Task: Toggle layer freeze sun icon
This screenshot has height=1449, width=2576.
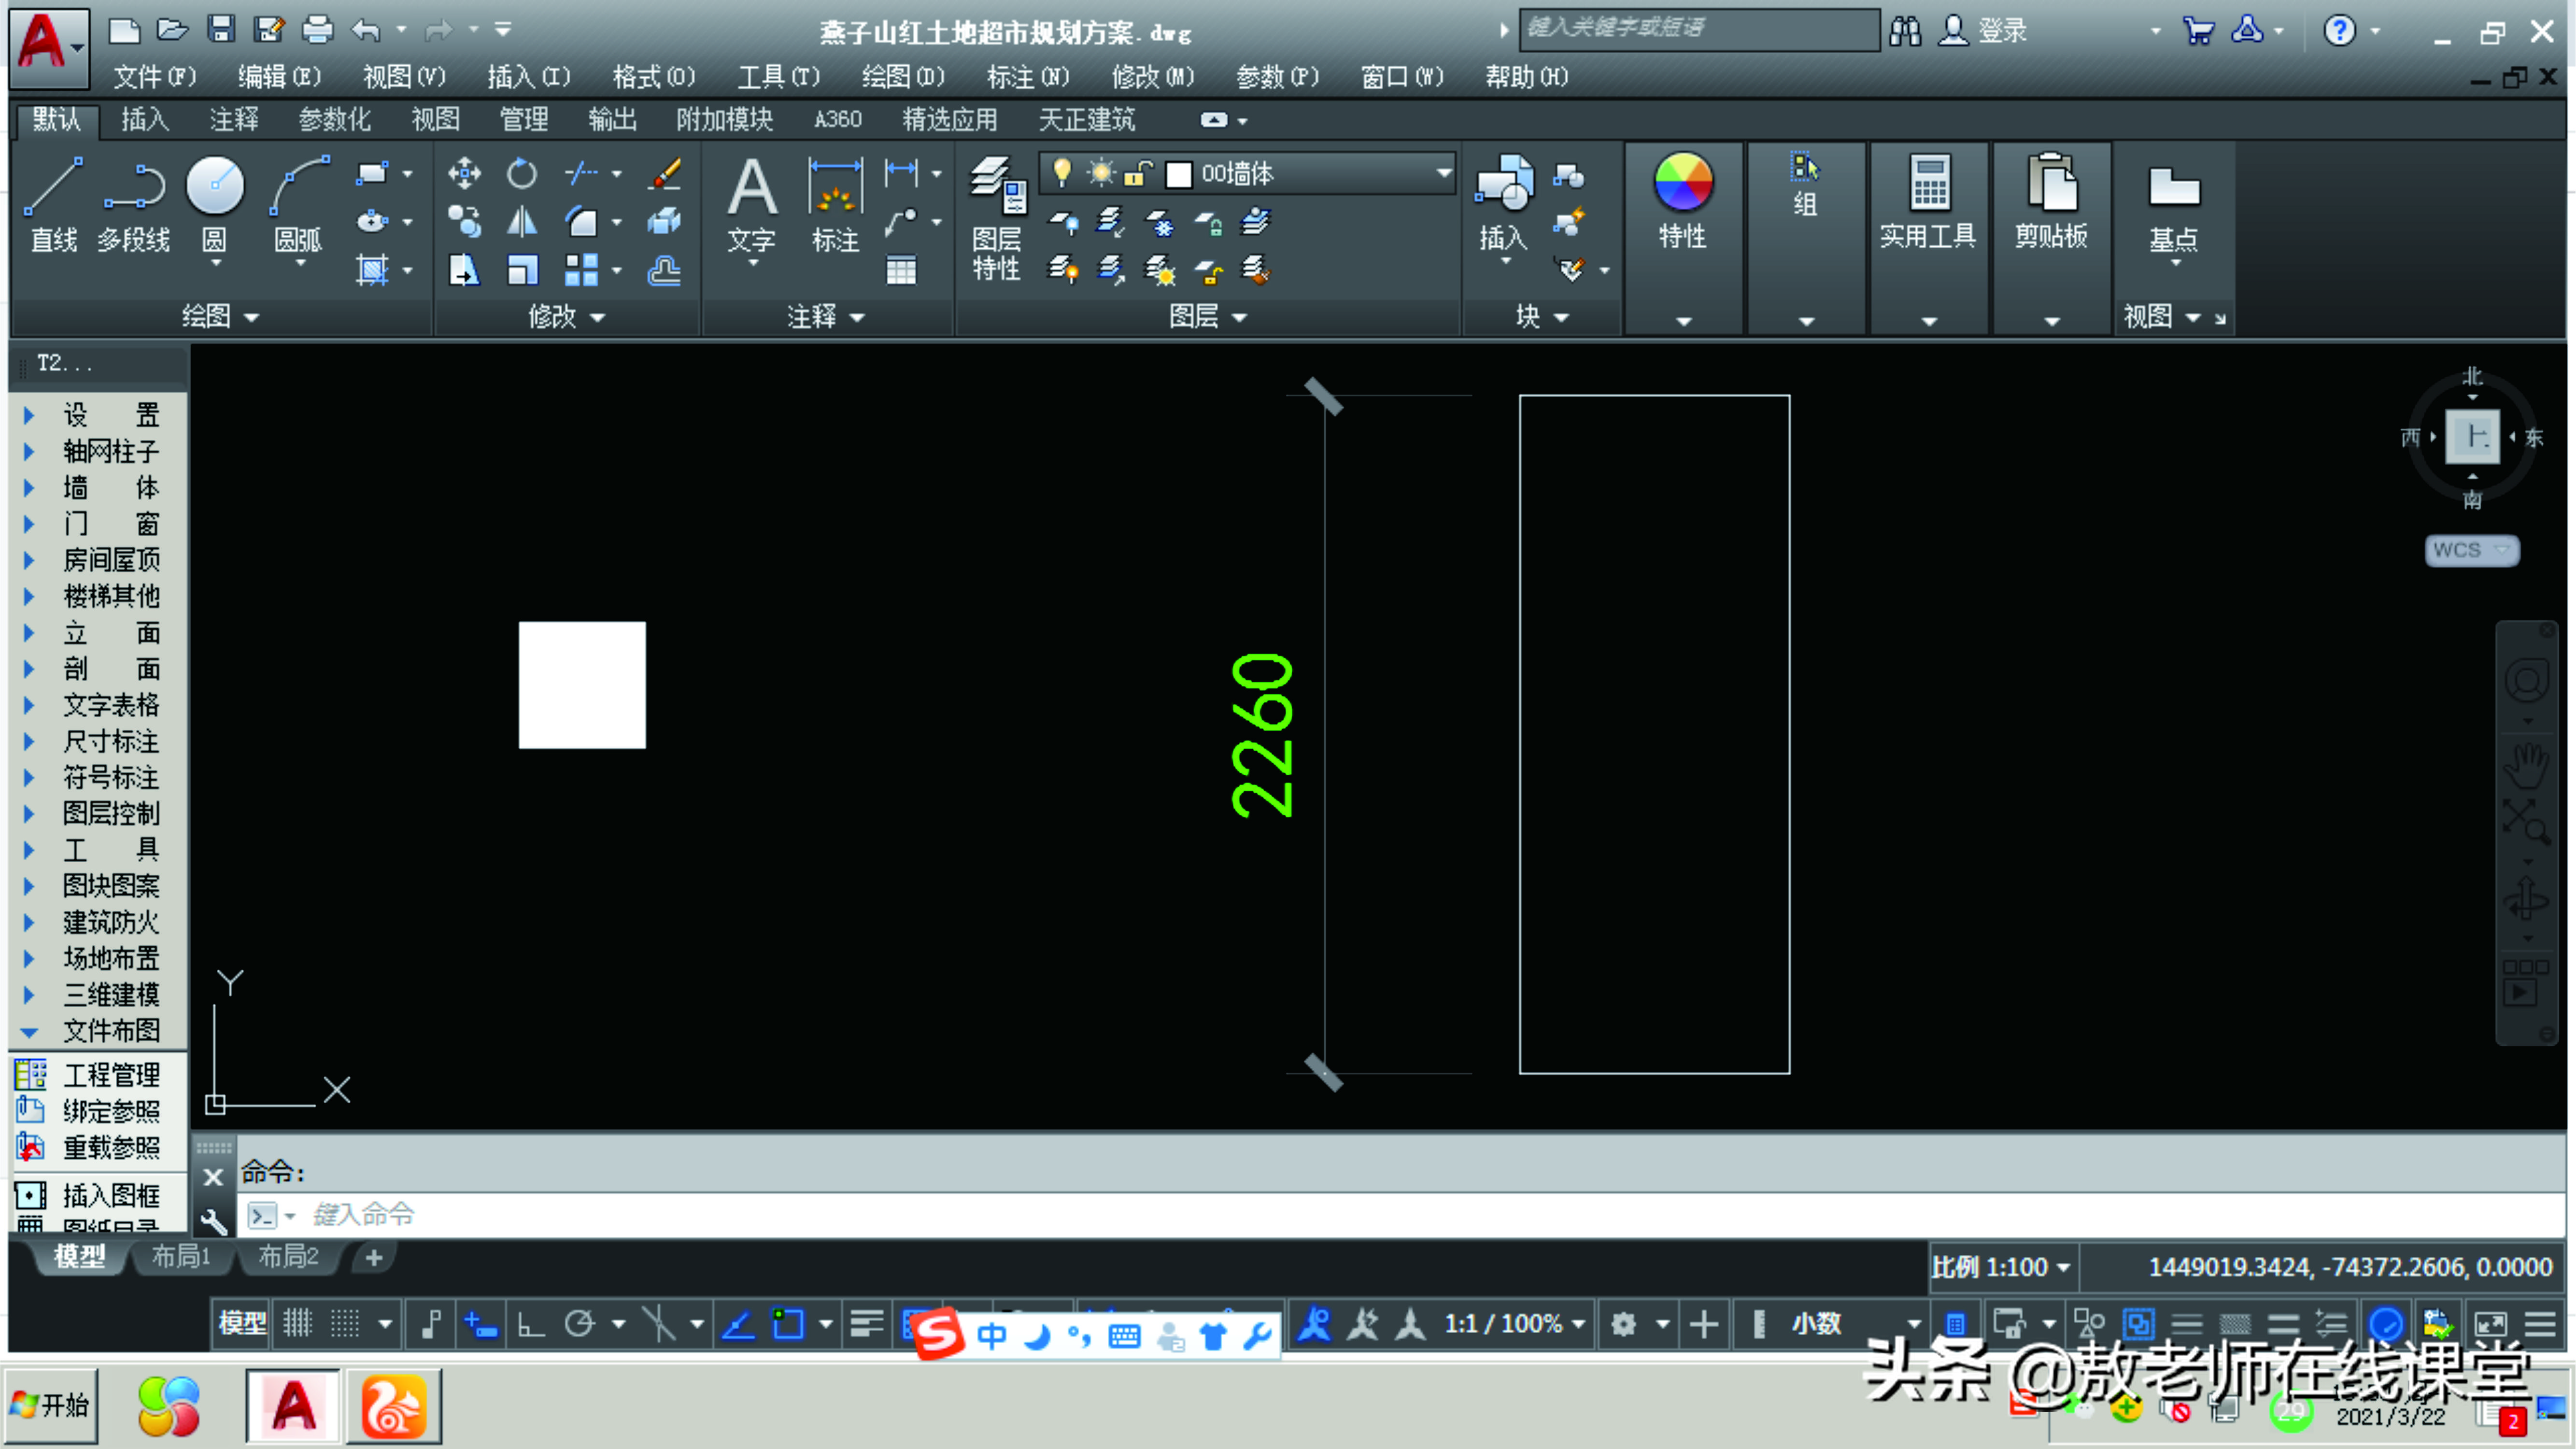Action: 1101,173
